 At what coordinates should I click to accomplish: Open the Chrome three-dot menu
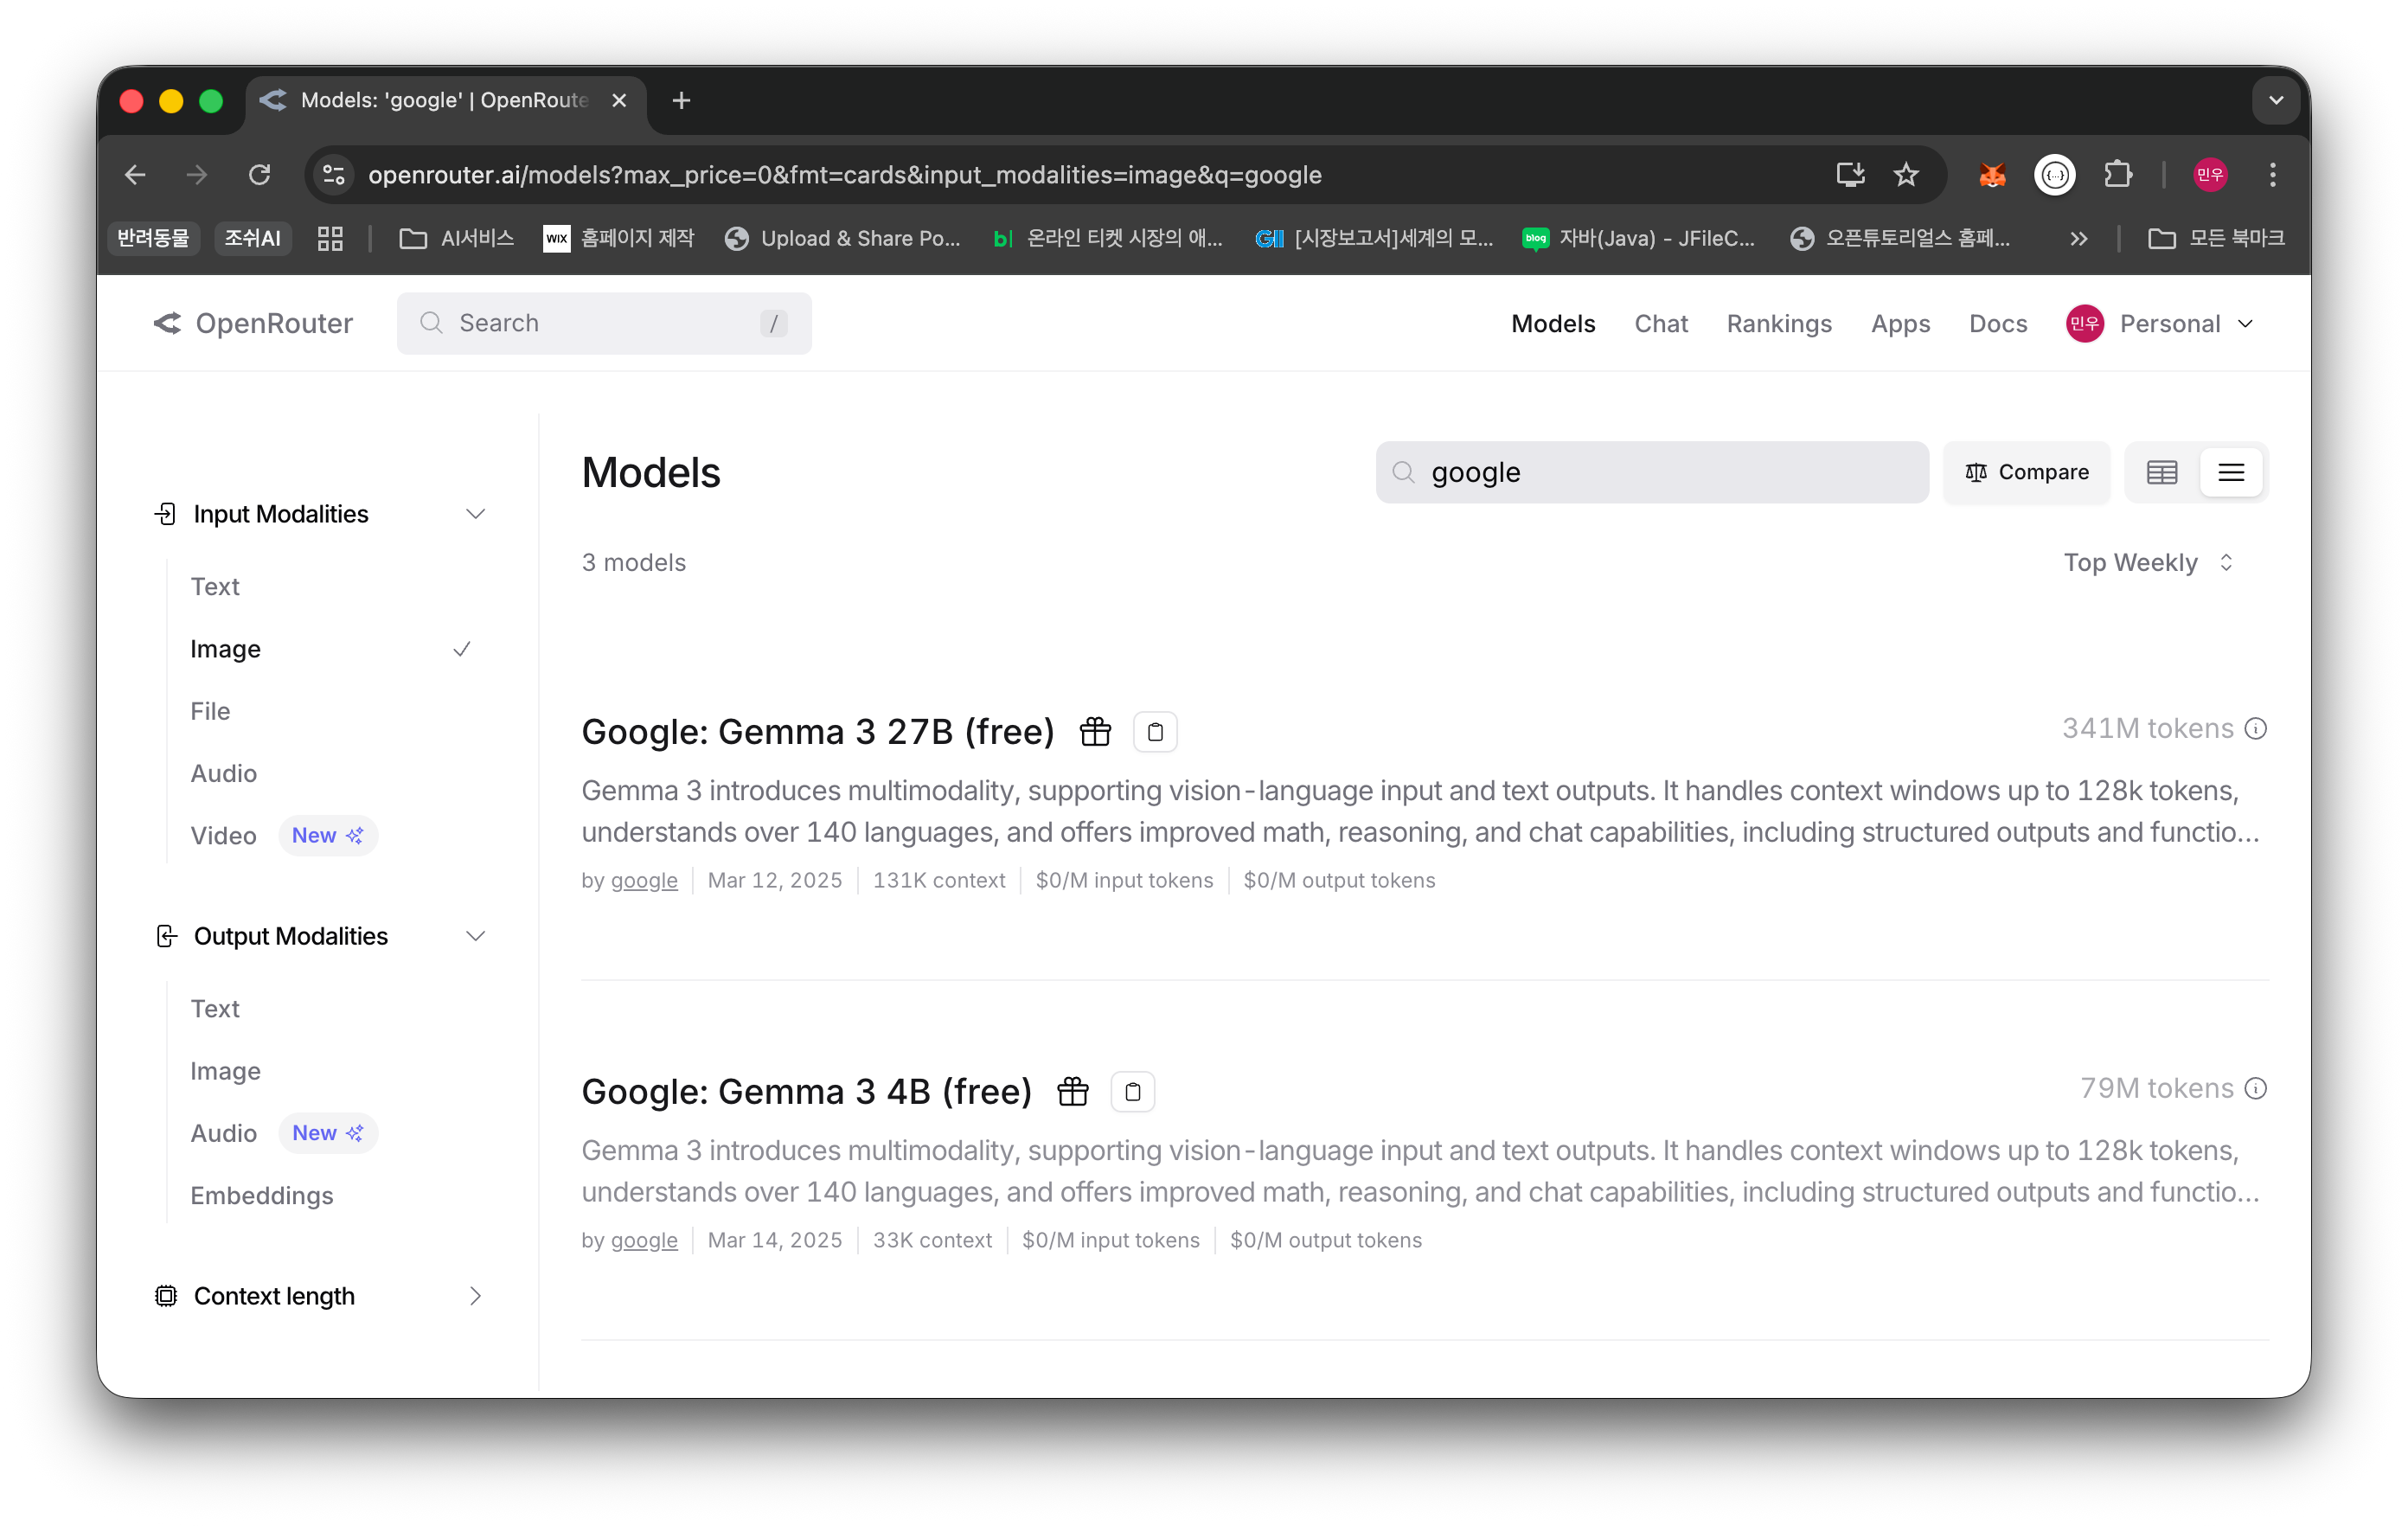(x=2272, y=175)
